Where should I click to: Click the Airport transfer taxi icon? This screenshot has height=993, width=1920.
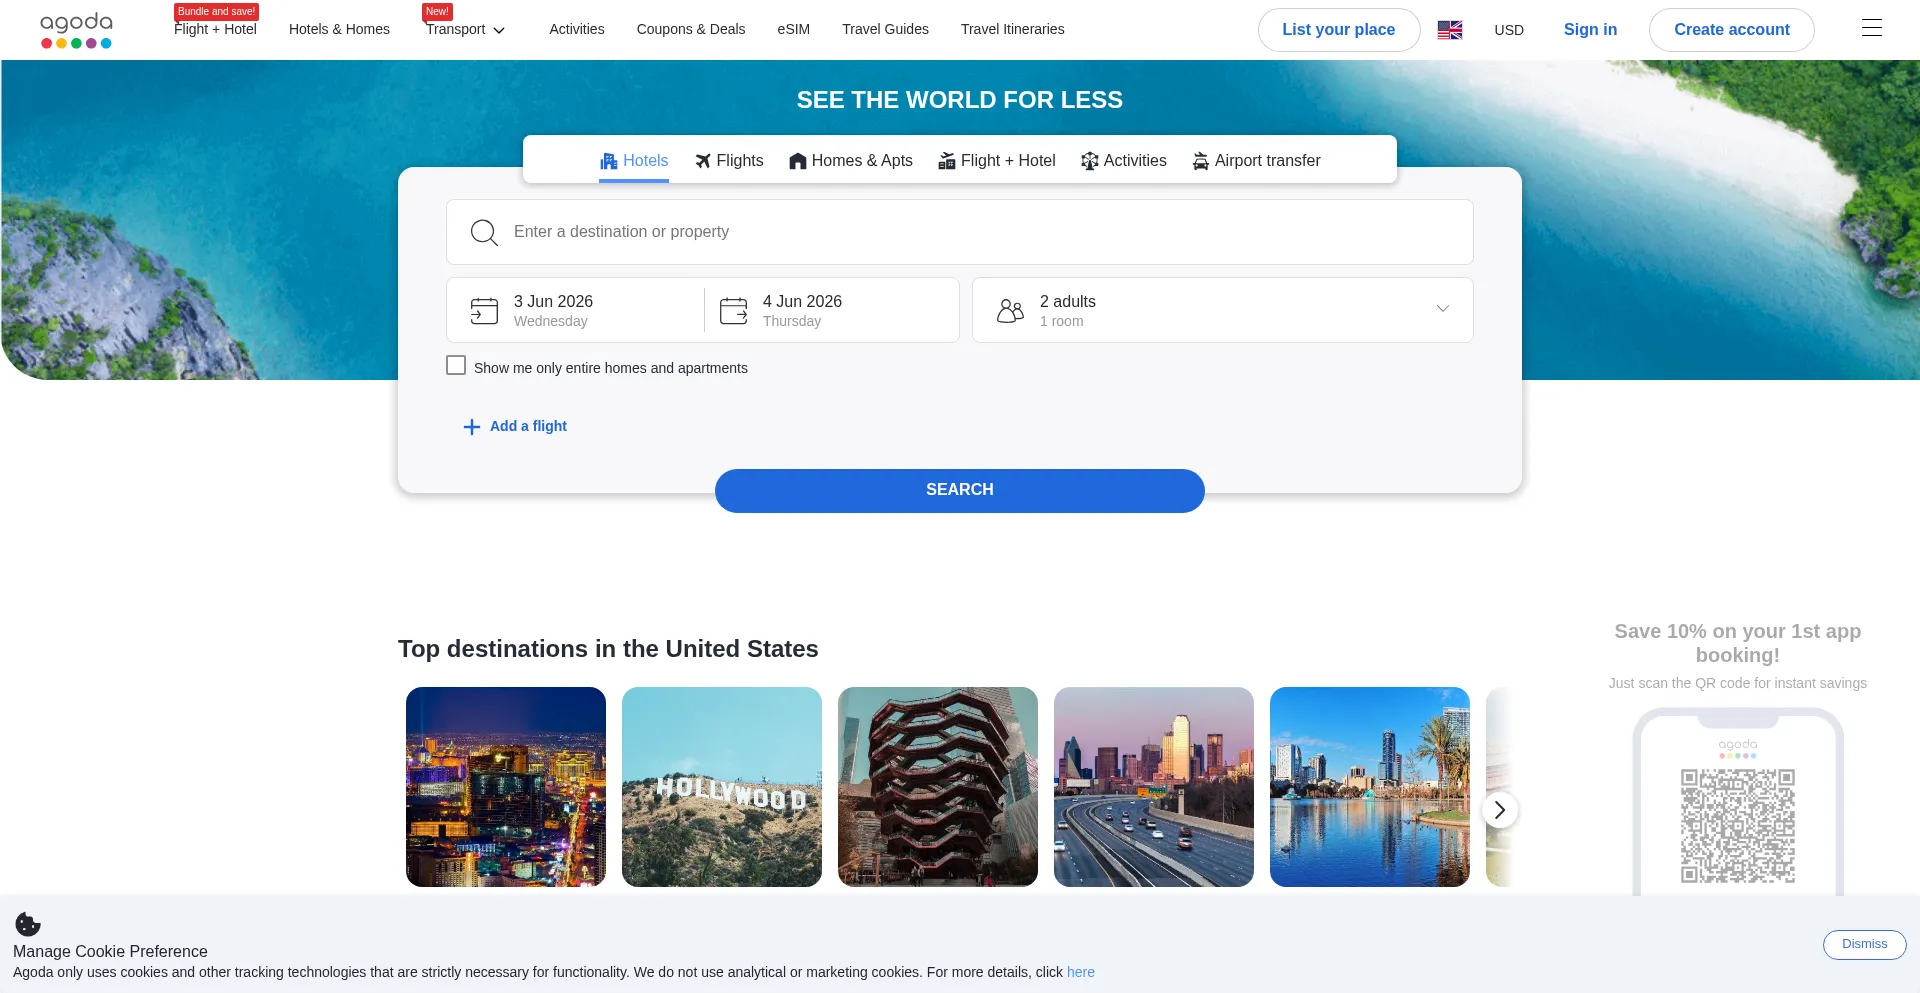[x=1201, y=161]
